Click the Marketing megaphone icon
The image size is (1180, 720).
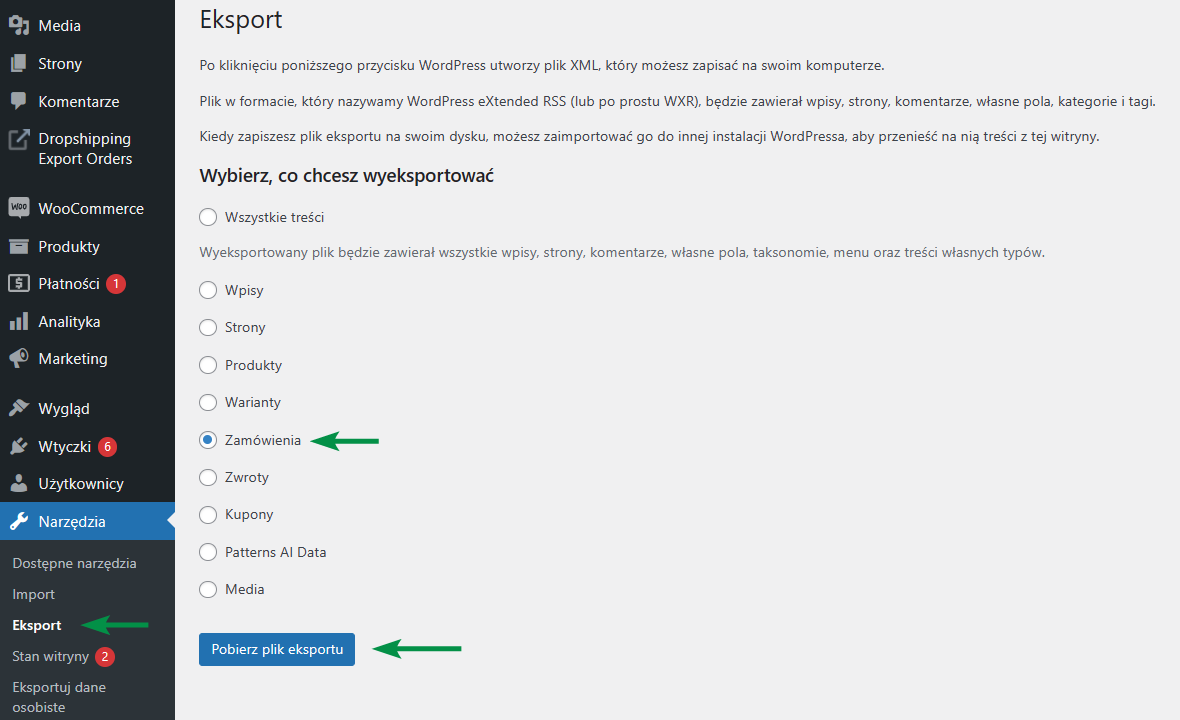pyautogui.click(x=19, y=358)
